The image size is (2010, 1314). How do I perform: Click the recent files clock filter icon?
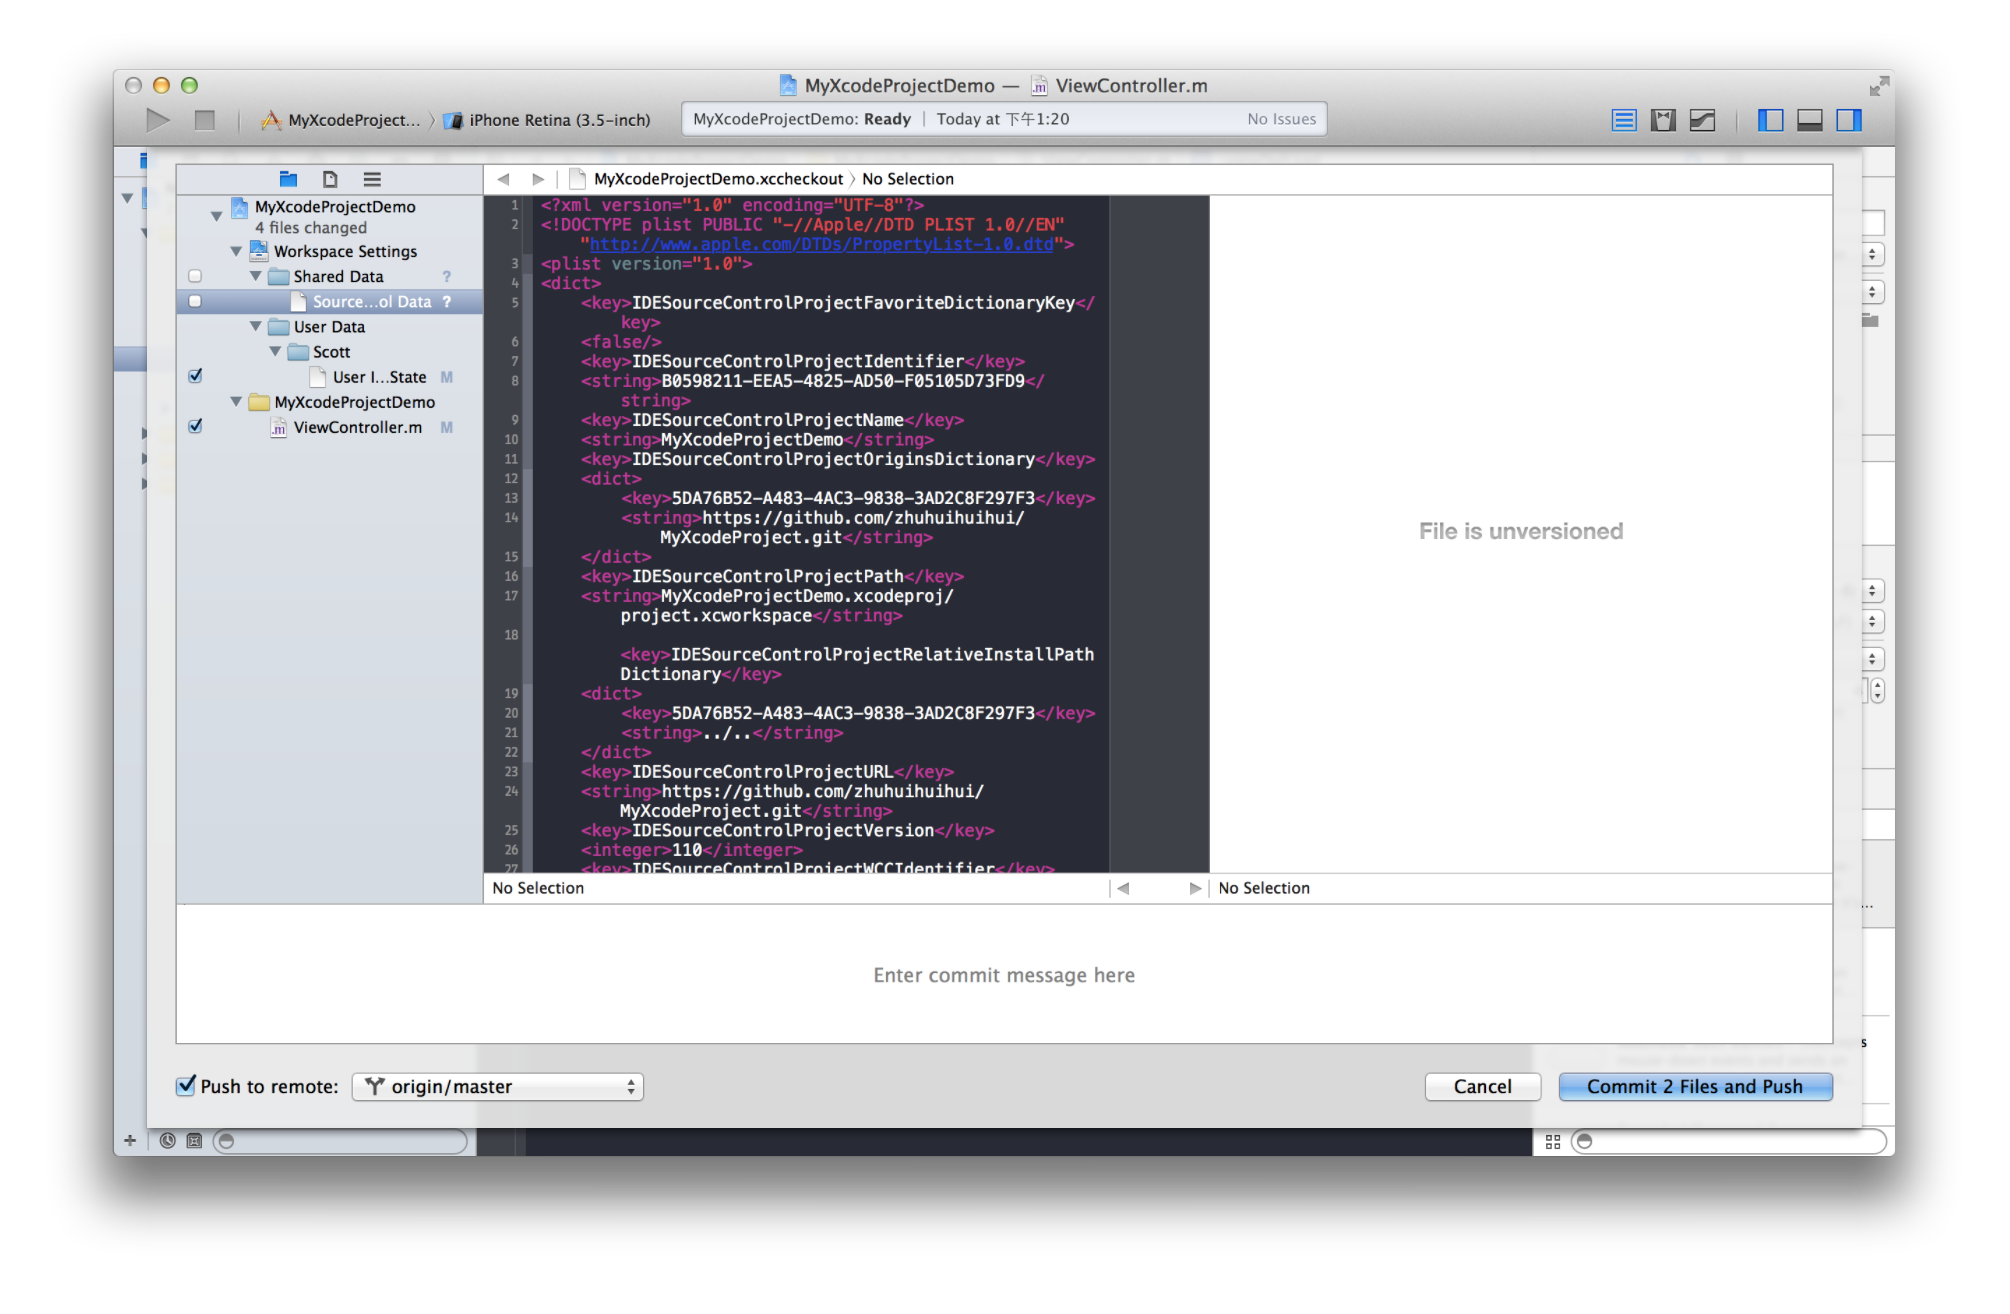(168, 1141)
